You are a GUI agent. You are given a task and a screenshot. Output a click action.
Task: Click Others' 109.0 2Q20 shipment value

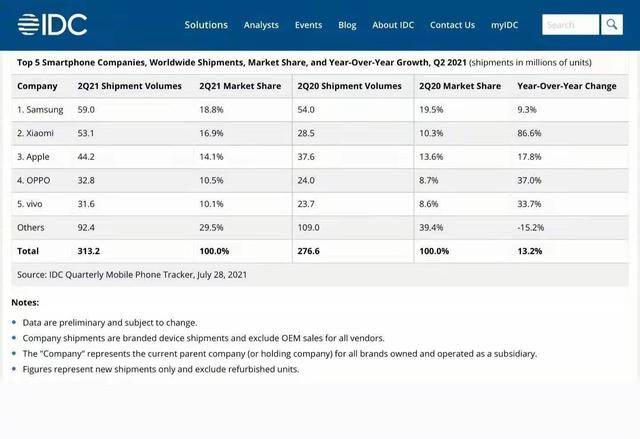tap(308, 227)
